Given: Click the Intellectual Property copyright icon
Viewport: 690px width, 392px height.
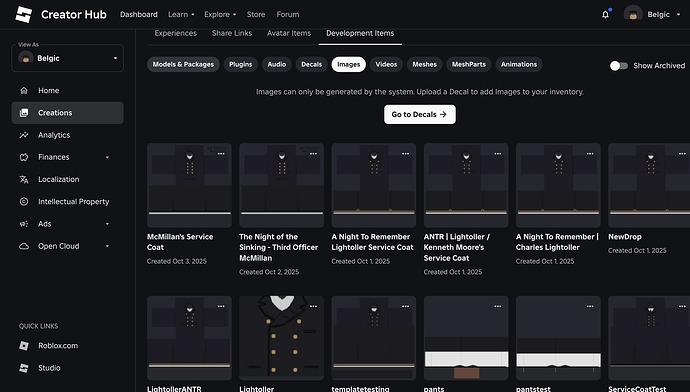Looking at the screenshot, I should (x=24, y=201).
